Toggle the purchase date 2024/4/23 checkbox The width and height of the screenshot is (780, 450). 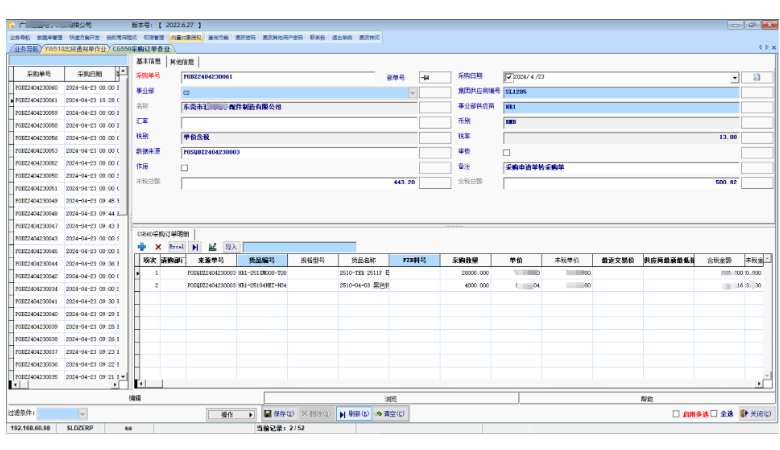tap(508, 77)
